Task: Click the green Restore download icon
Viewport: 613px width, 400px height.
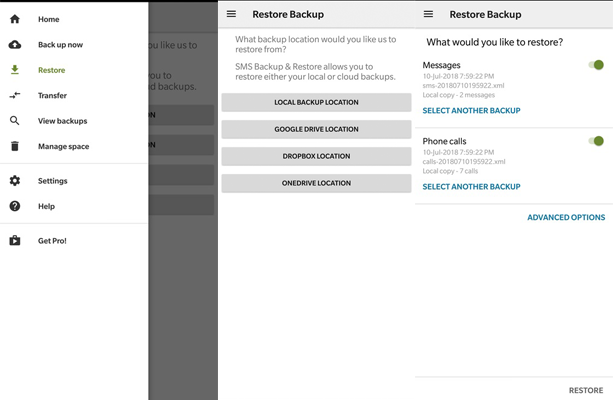Action: [15, 70]
